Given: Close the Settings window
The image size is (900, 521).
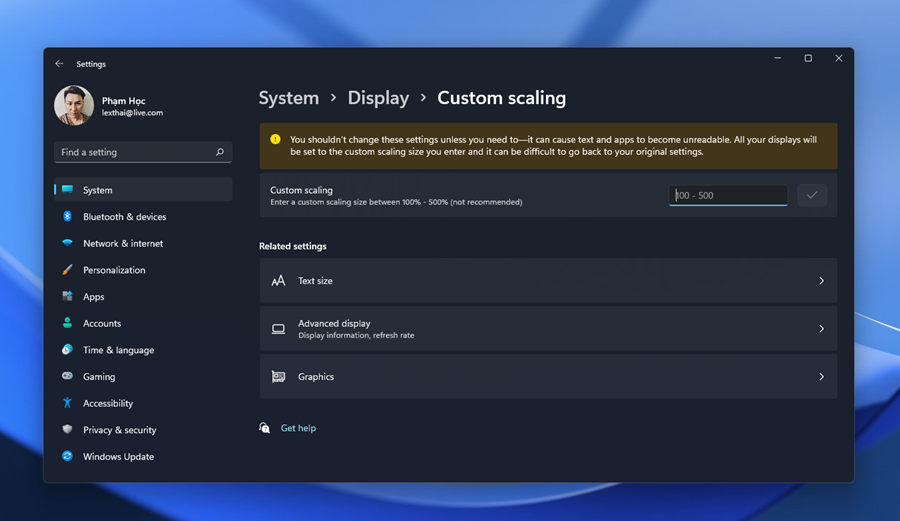Looking at the screenshot, I should pyautogui.click(x=839, y=59).
